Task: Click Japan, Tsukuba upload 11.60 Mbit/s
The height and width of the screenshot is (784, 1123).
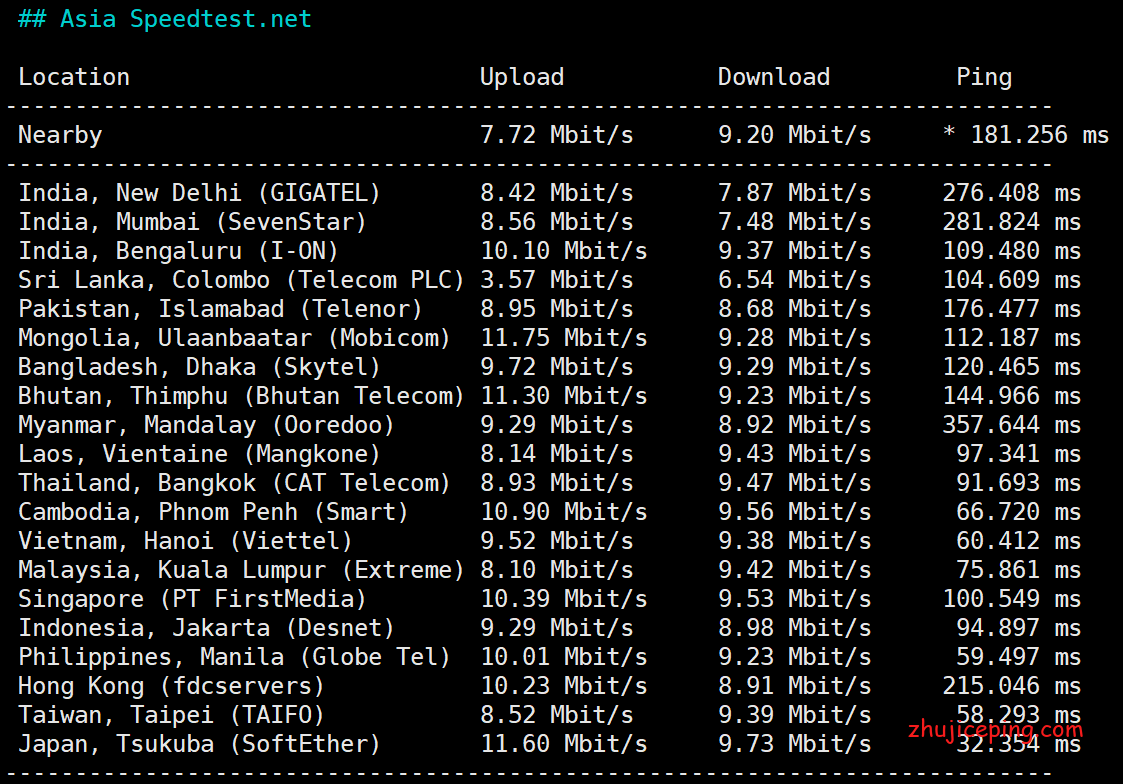Action: 564,745
